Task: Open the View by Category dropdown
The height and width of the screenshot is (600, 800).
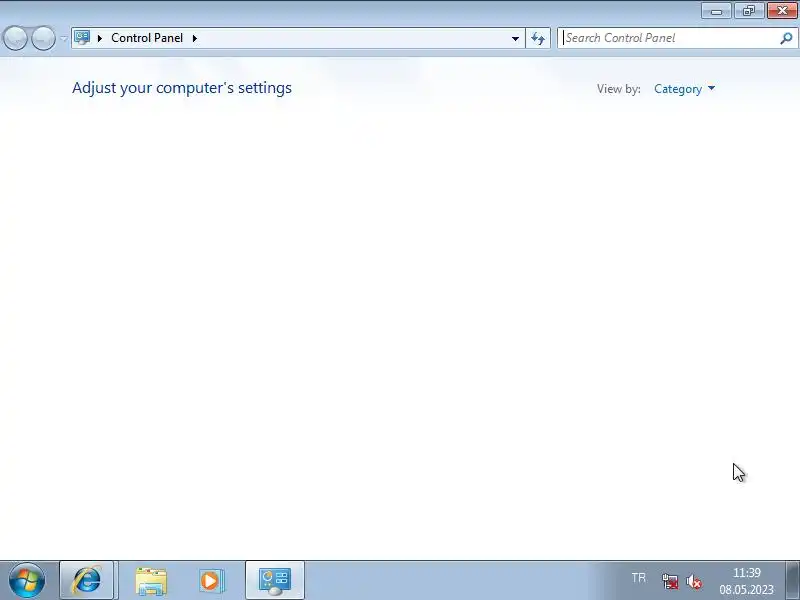Action: click(x=684, y=89)
